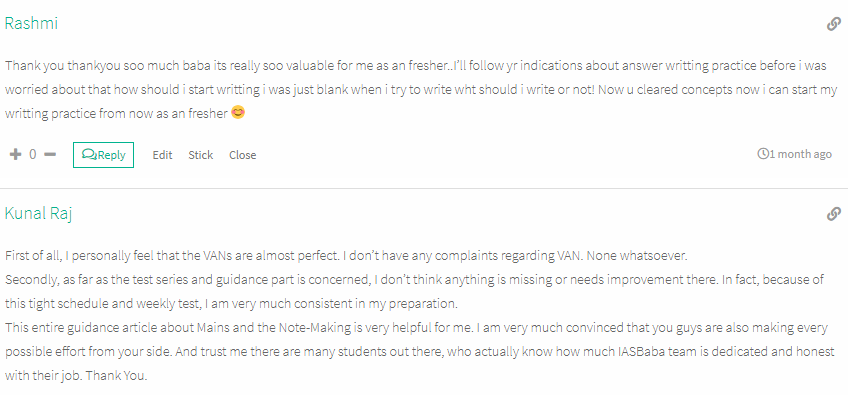Click the clock icon beside 1 month ago
The height and width of the screenshot is (395, 848).
[x=763, y=154]
